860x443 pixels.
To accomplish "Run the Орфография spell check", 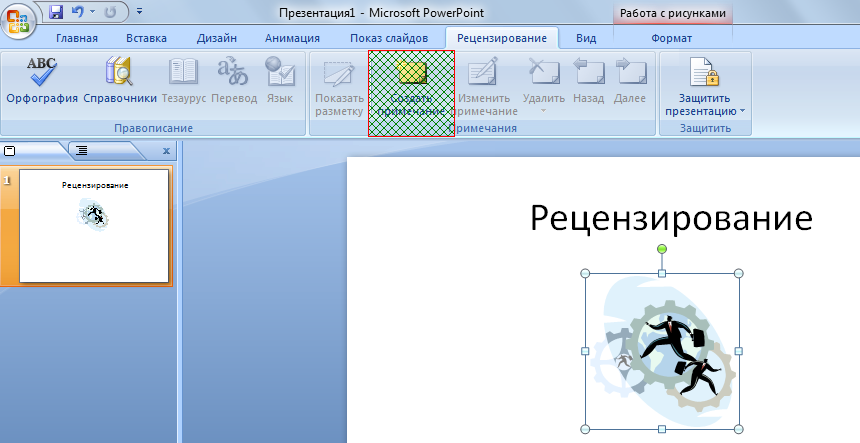I will click(42, 80).
